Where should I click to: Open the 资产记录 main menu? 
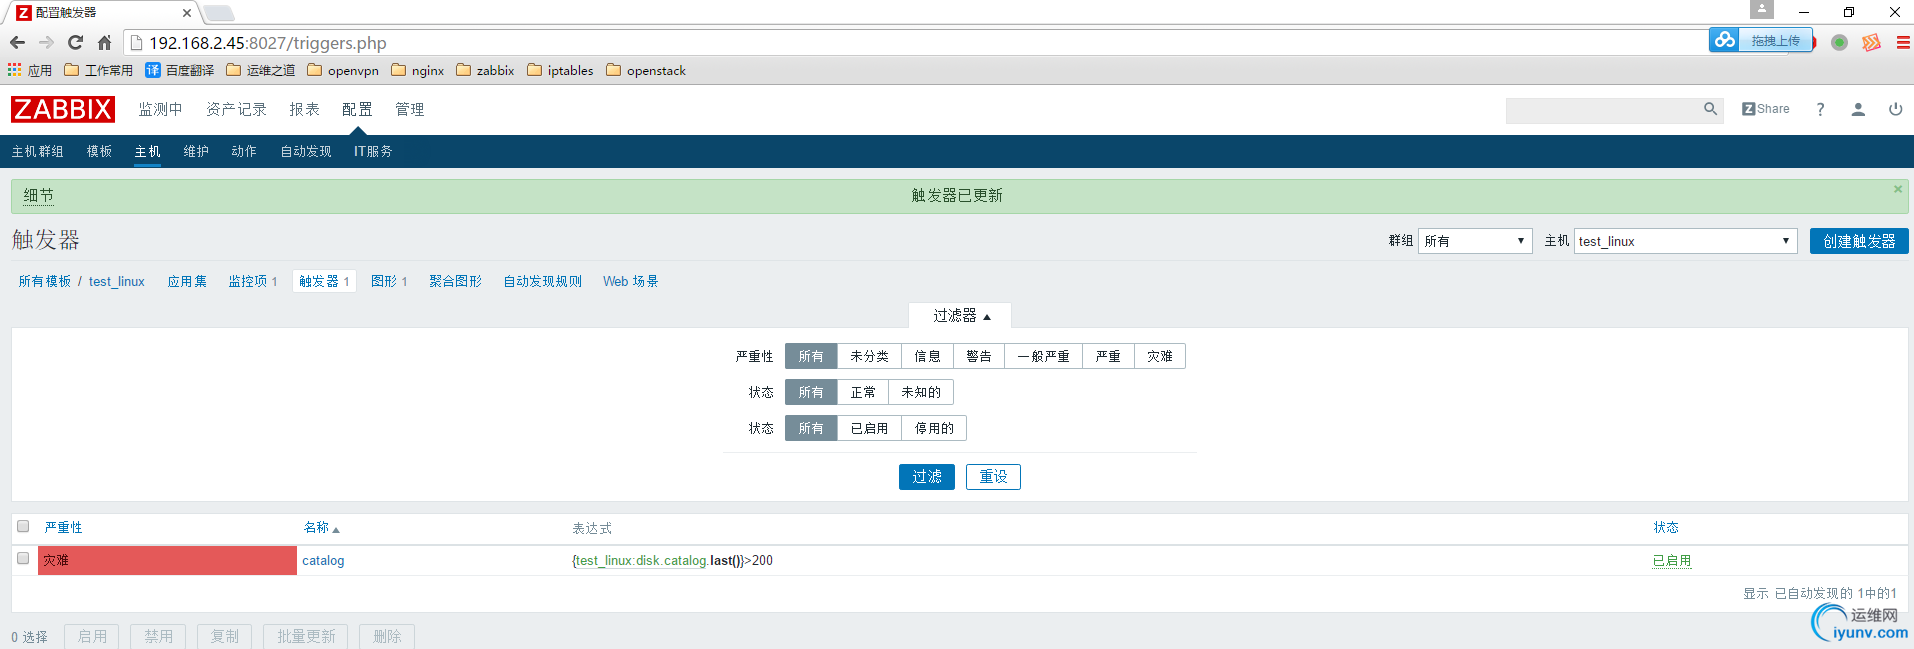click(x=236, y=109)
